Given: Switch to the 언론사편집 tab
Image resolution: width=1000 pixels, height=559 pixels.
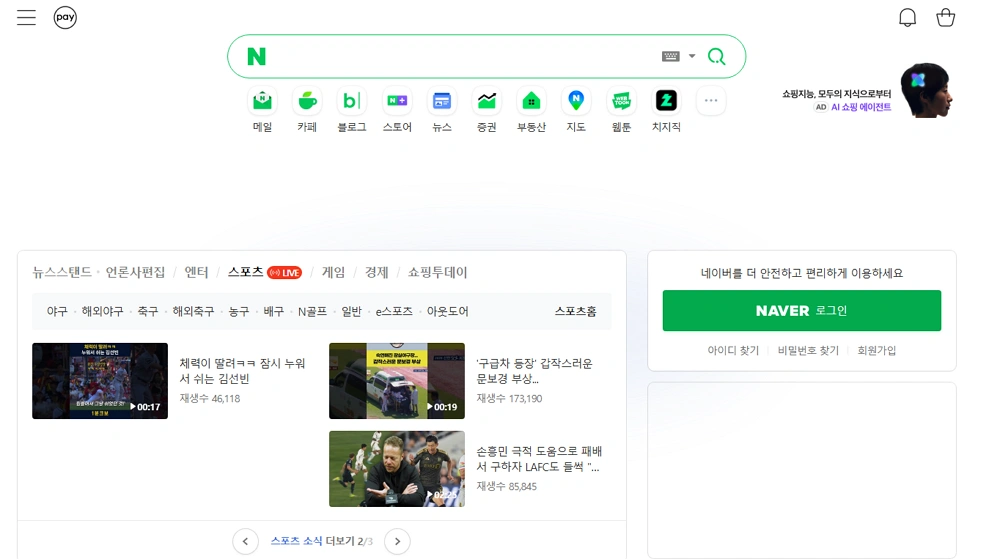Looking at the screenshot, I should click(135, 272).
